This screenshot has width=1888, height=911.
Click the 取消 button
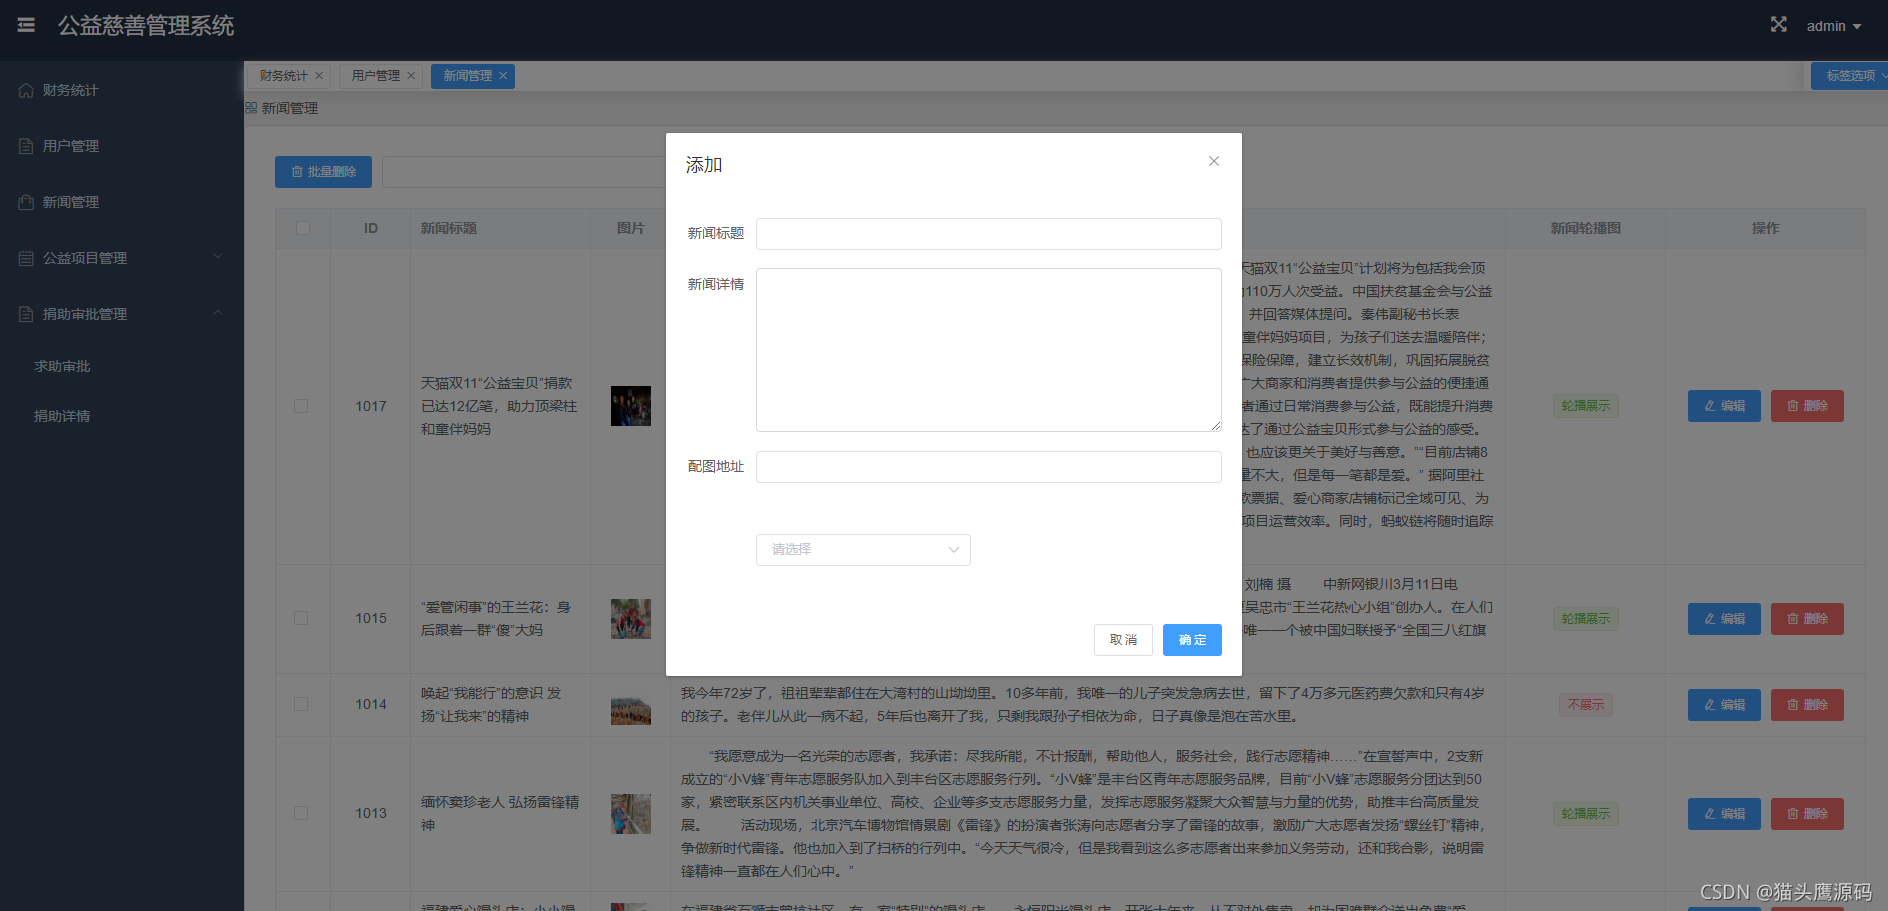click(x=1123, y=640)
